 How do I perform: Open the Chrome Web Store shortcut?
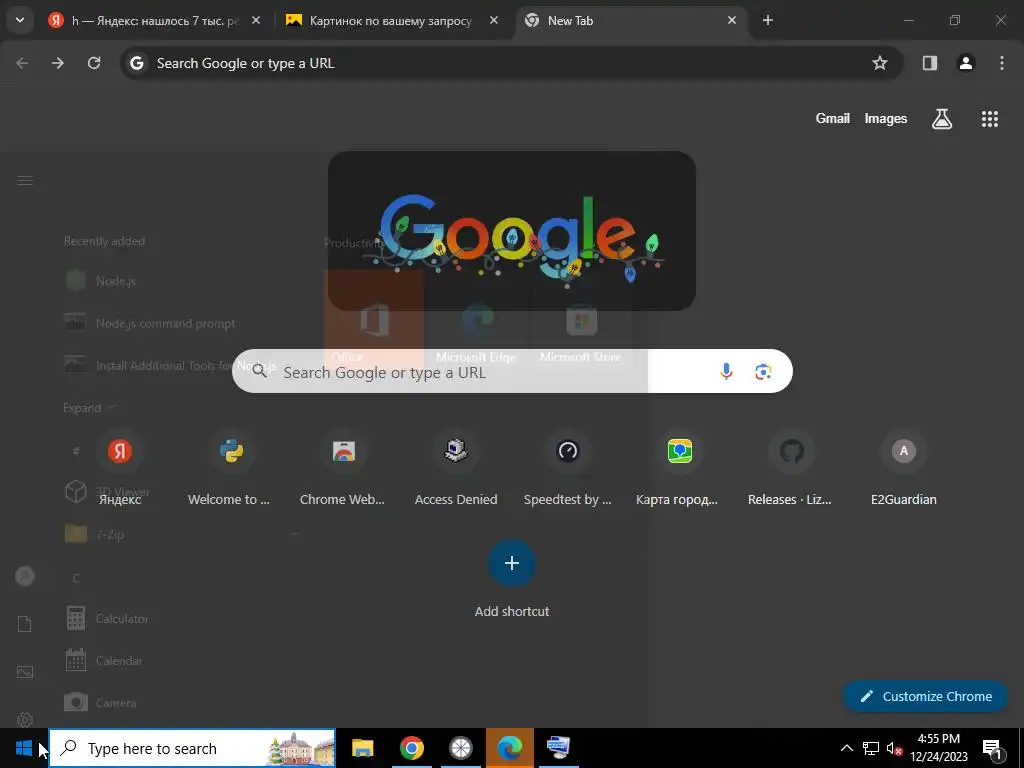pyautogui.click(x=343, y=467)
